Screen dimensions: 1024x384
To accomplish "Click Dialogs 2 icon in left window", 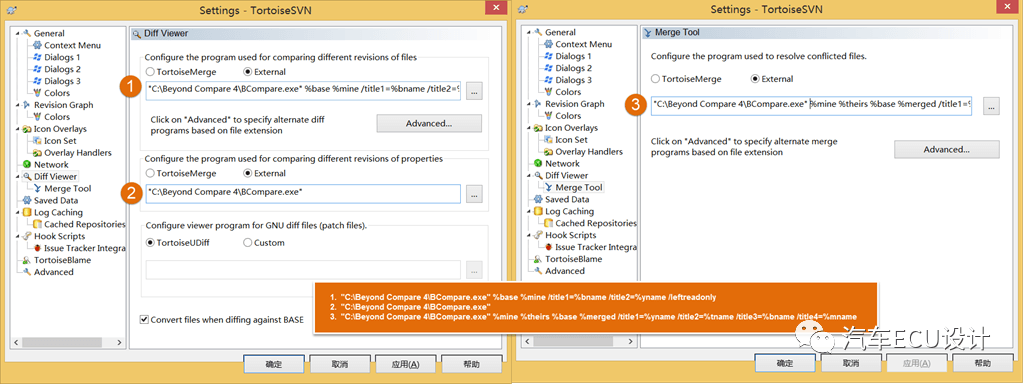I will tap(37, 69).
